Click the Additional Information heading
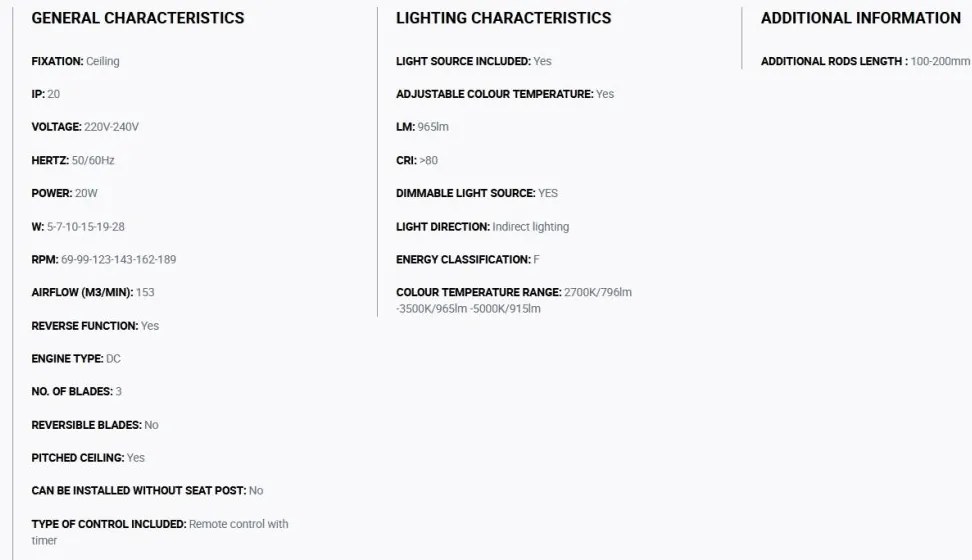Screen dimensions: 972x560 861,18
